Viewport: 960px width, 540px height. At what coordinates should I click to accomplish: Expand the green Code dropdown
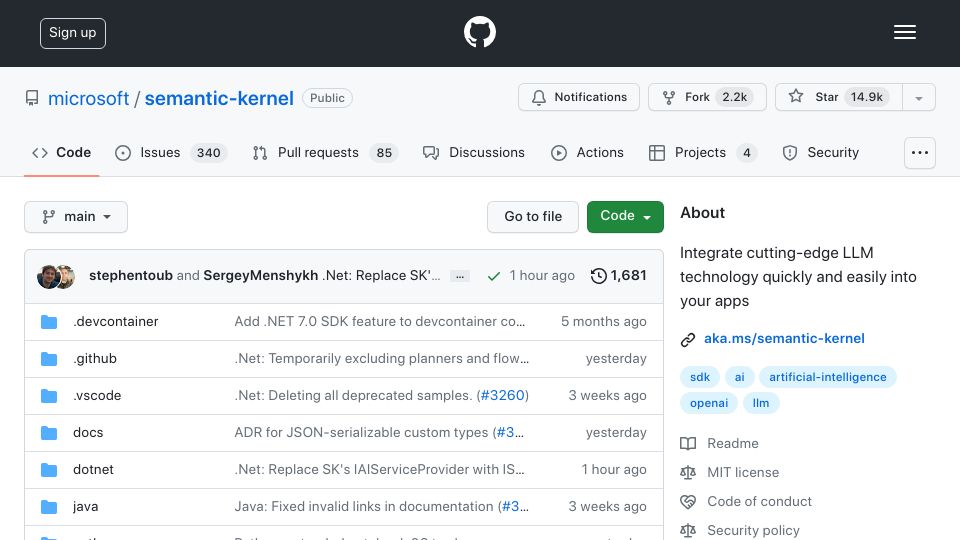click(x=625, y=217)
